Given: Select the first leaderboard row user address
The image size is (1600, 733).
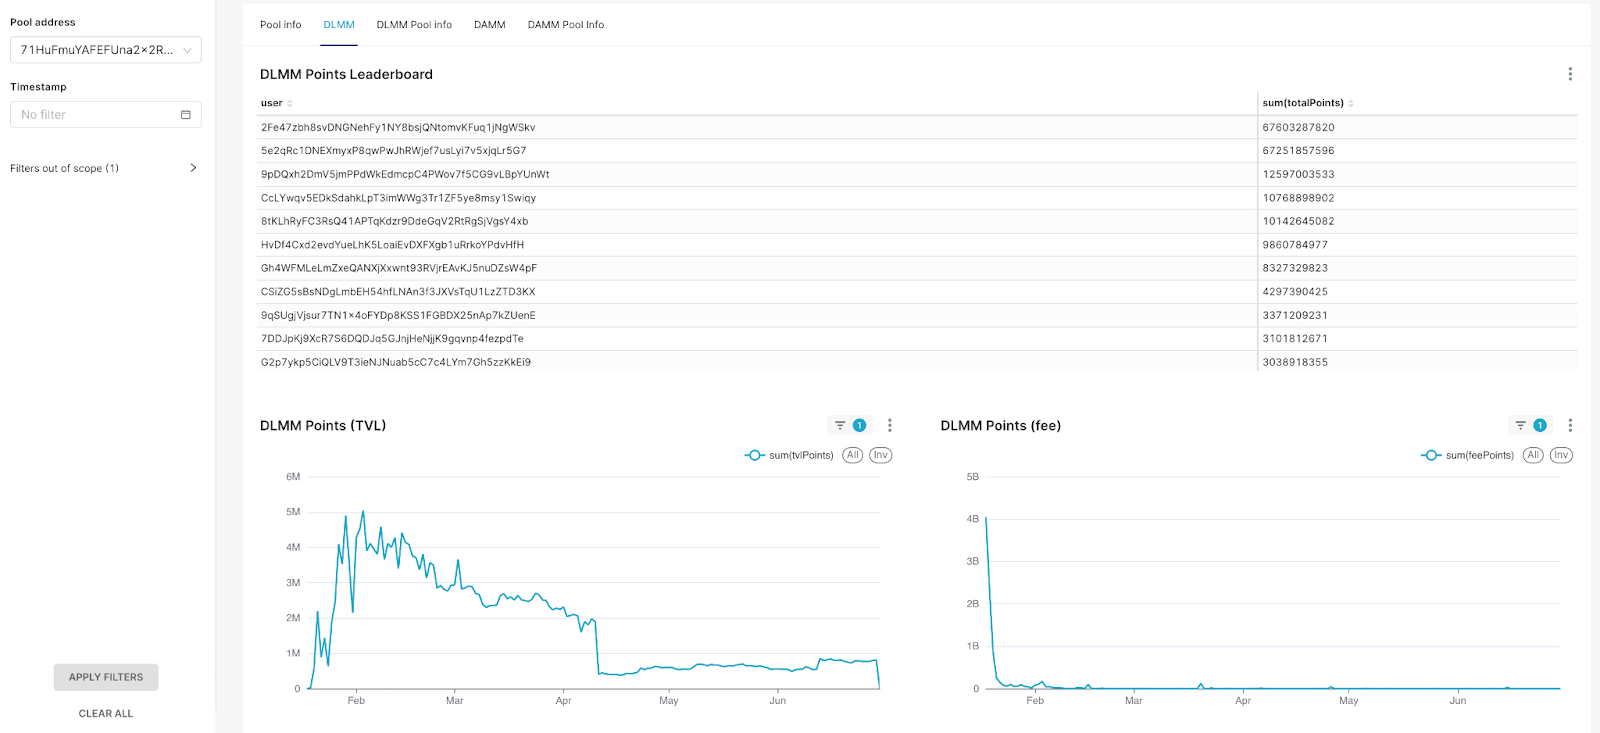Looking at the screenshot, I should coord(398,128).
